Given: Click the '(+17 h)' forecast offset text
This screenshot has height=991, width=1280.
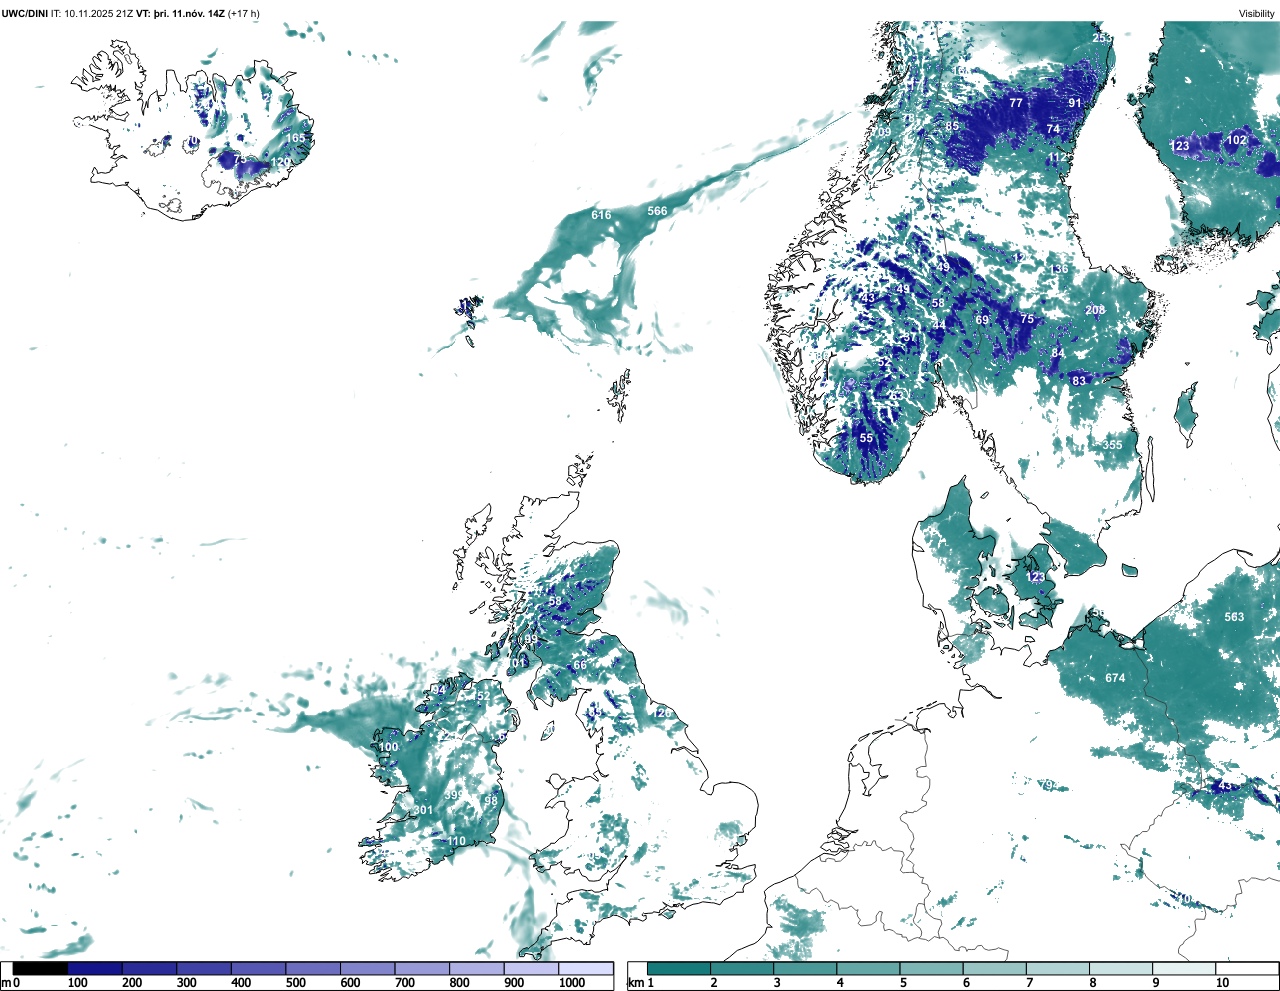Looking at the screenshot, I should tap(244, 13).
